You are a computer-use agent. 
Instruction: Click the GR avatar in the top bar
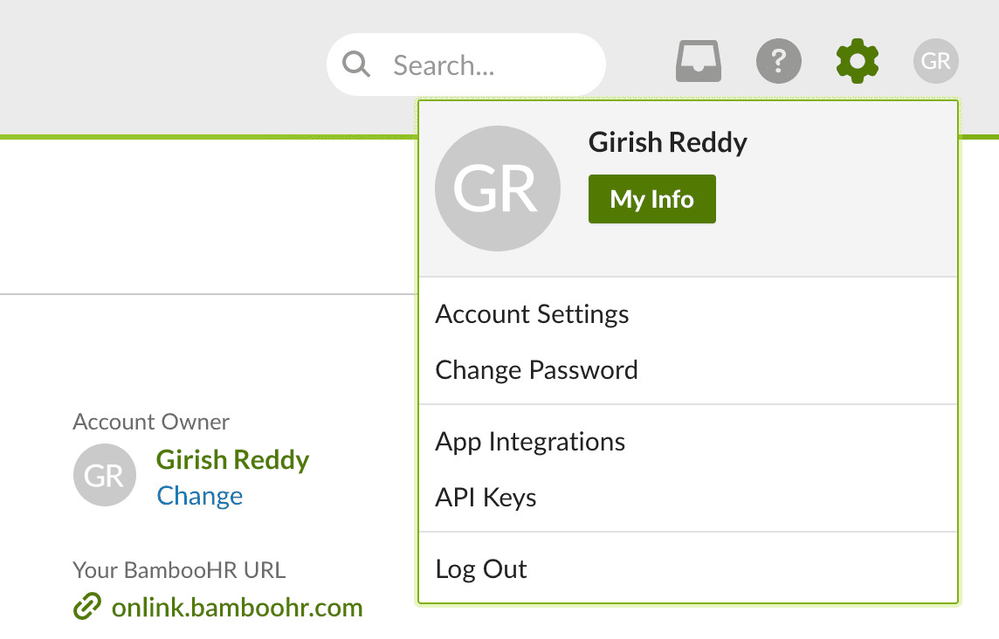936,61
